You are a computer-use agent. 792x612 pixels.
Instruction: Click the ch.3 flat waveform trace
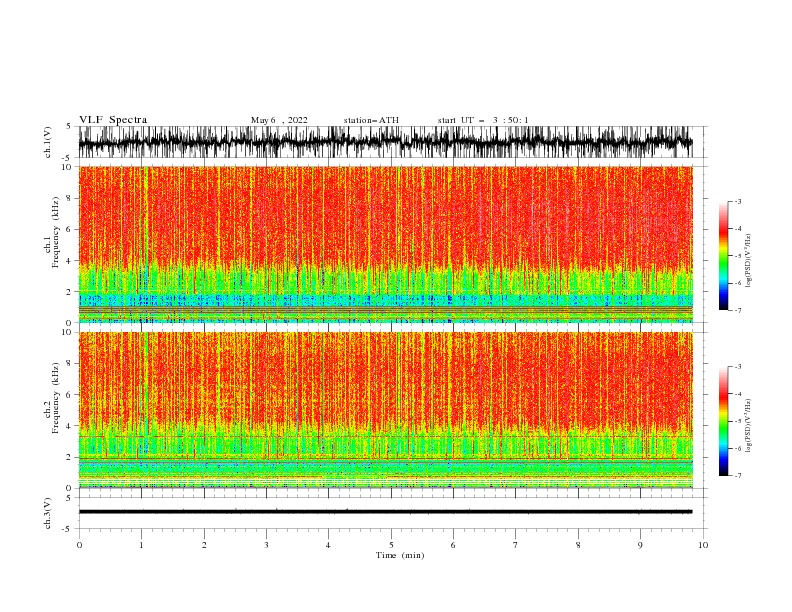coord(385,512)
